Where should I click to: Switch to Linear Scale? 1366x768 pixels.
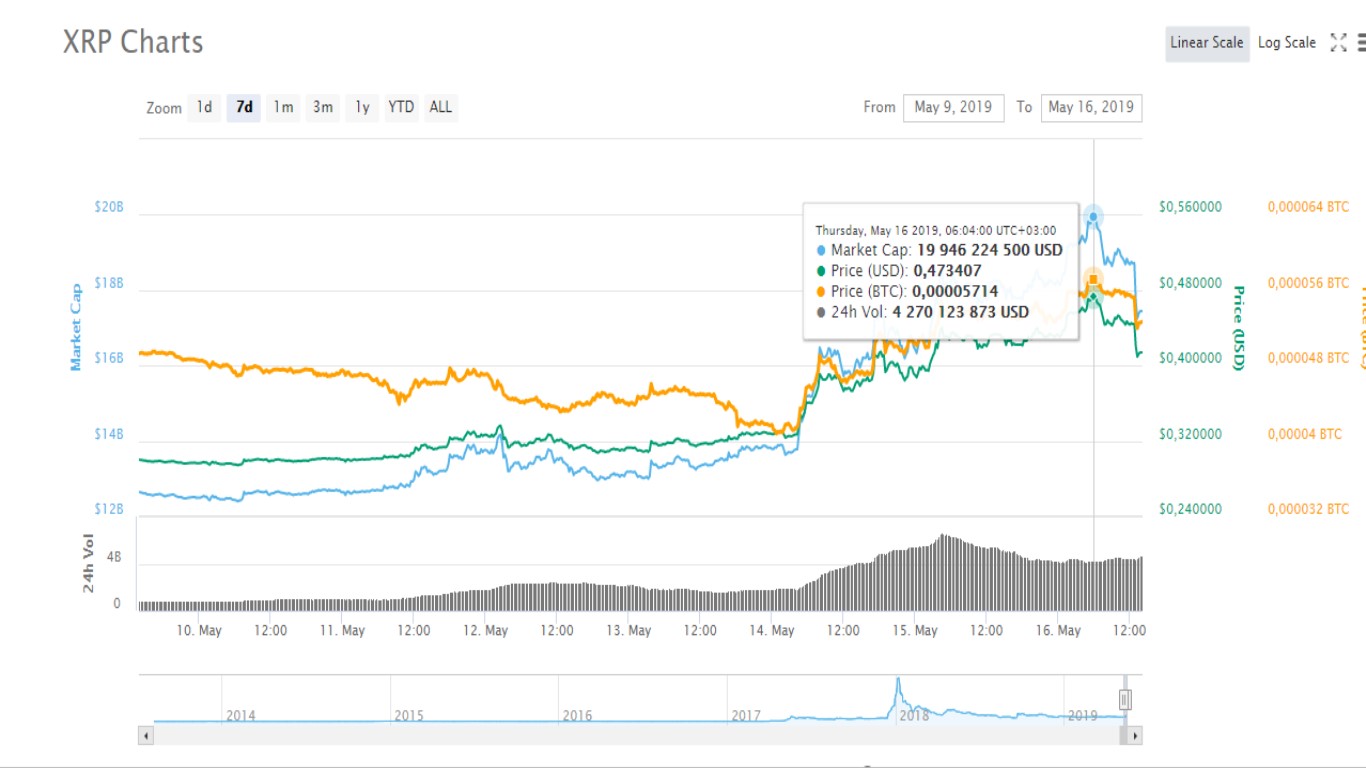(1207, 43)
